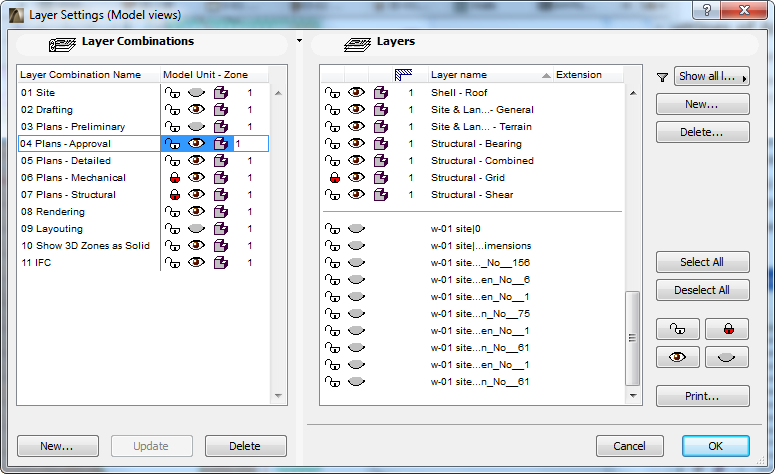Screen dimensions: 775x474
Task: Click the intersection priority column header icon
Action: [403, 75]
